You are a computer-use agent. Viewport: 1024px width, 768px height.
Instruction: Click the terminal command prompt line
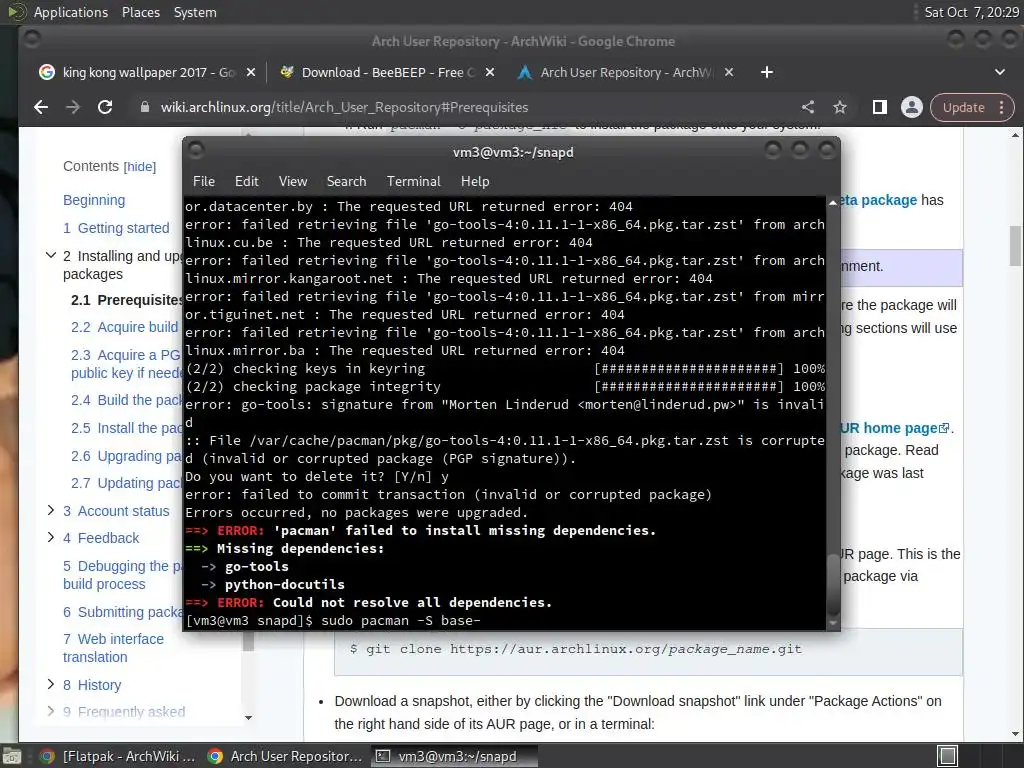pyautogui.click(x=333, y=620)
